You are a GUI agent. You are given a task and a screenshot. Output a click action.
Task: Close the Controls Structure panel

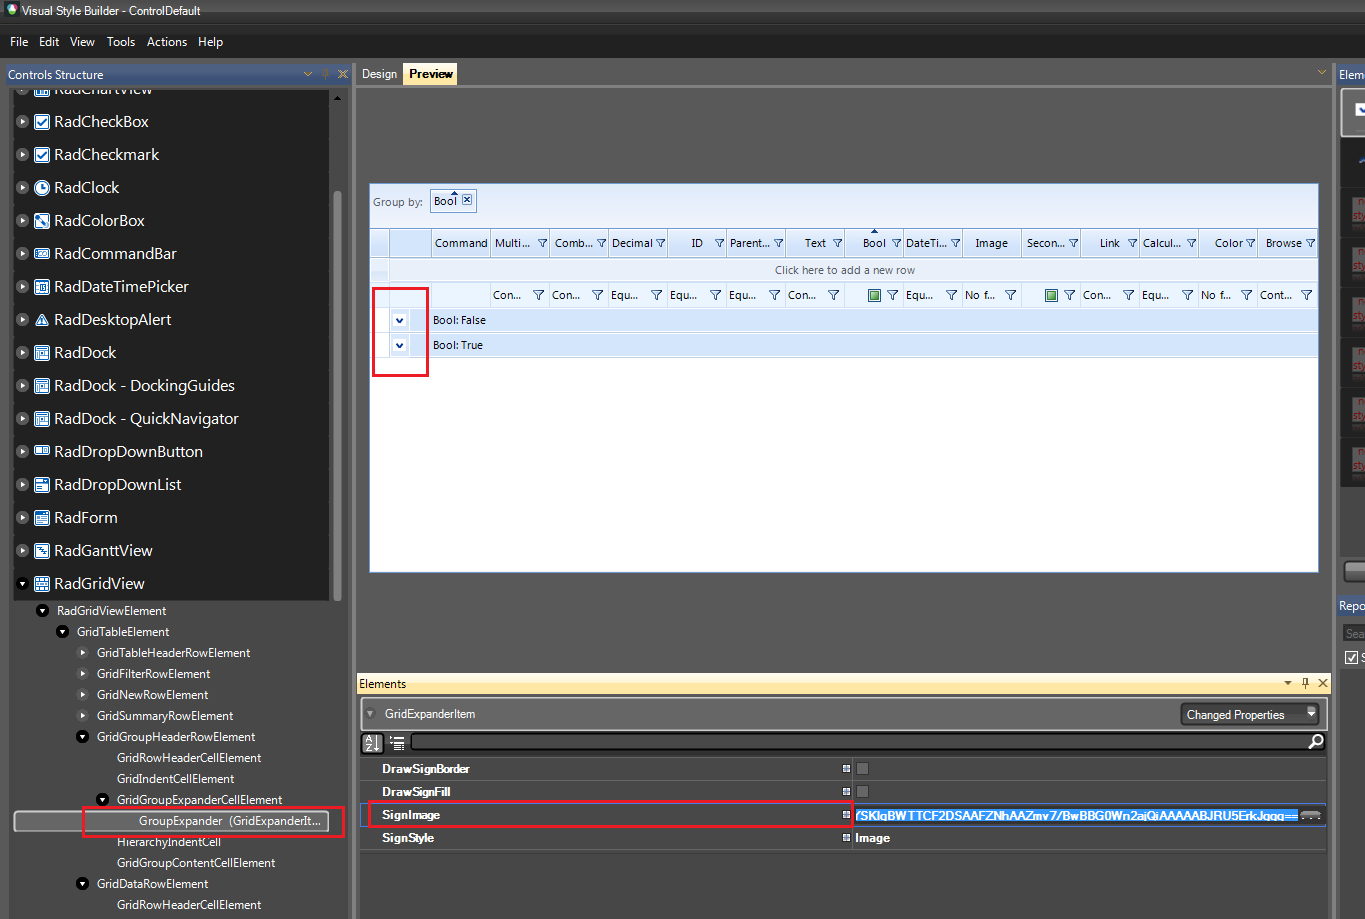[x=343, y=74]
